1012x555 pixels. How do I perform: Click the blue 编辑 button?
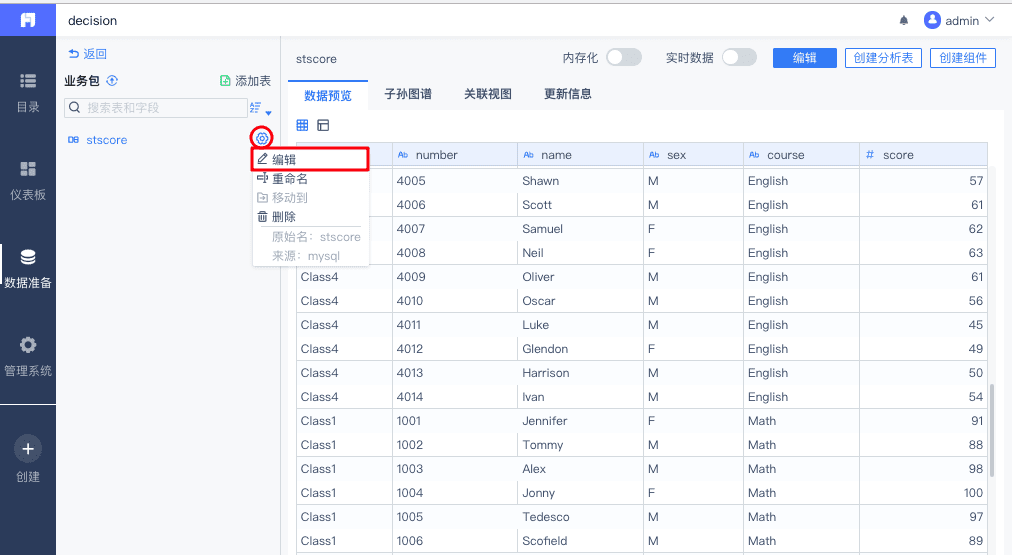click(x=805, y=58)
